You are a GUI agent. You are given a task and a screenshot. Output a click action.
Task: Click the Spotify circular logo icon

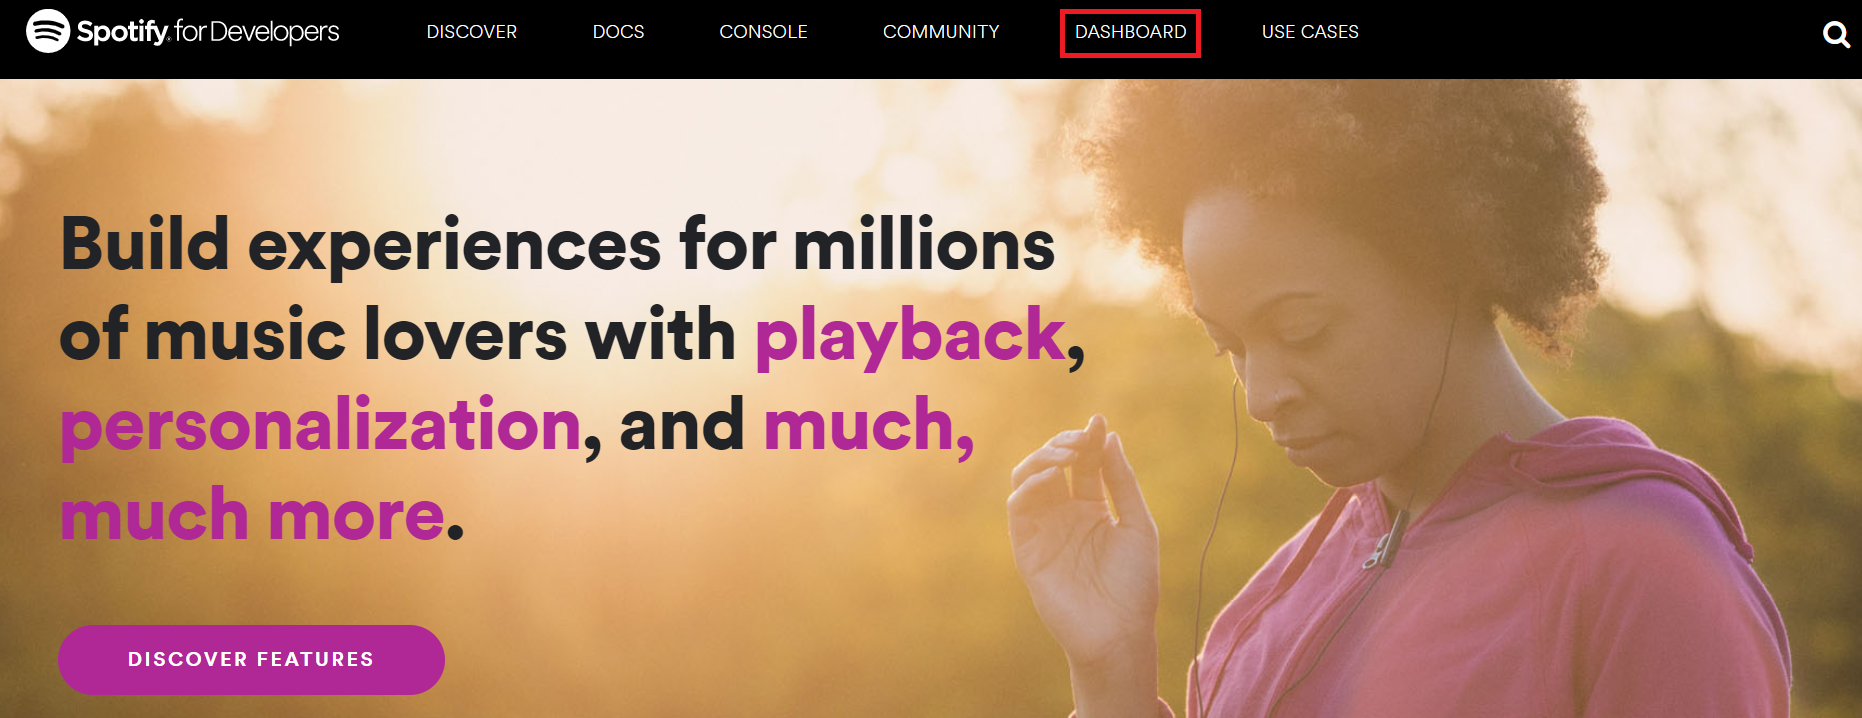coord(47,31)
